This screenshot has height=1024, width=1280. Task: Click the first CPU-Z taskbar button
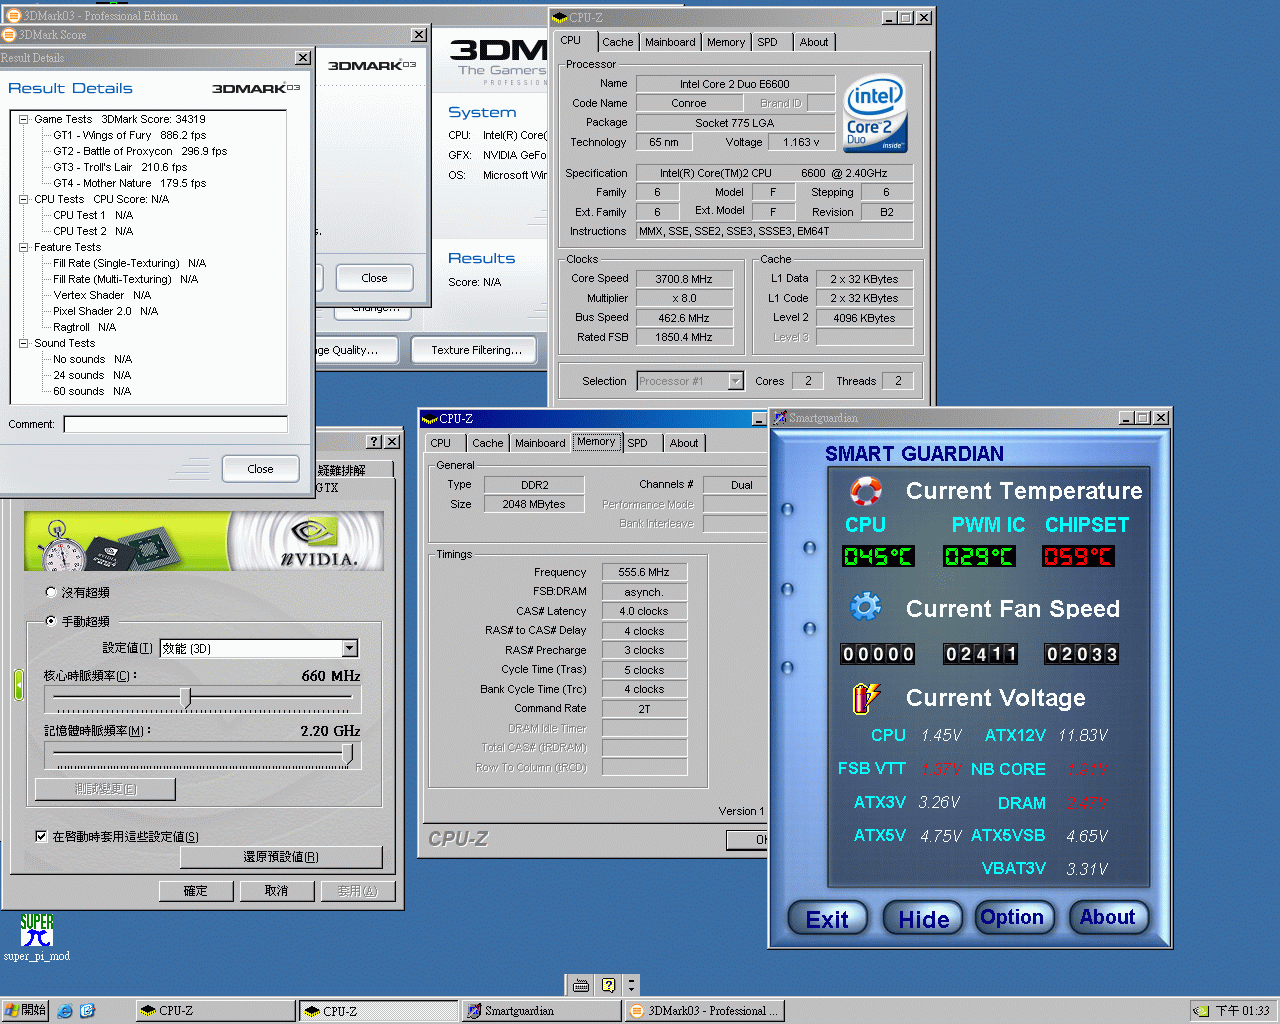coord(216,1011)
